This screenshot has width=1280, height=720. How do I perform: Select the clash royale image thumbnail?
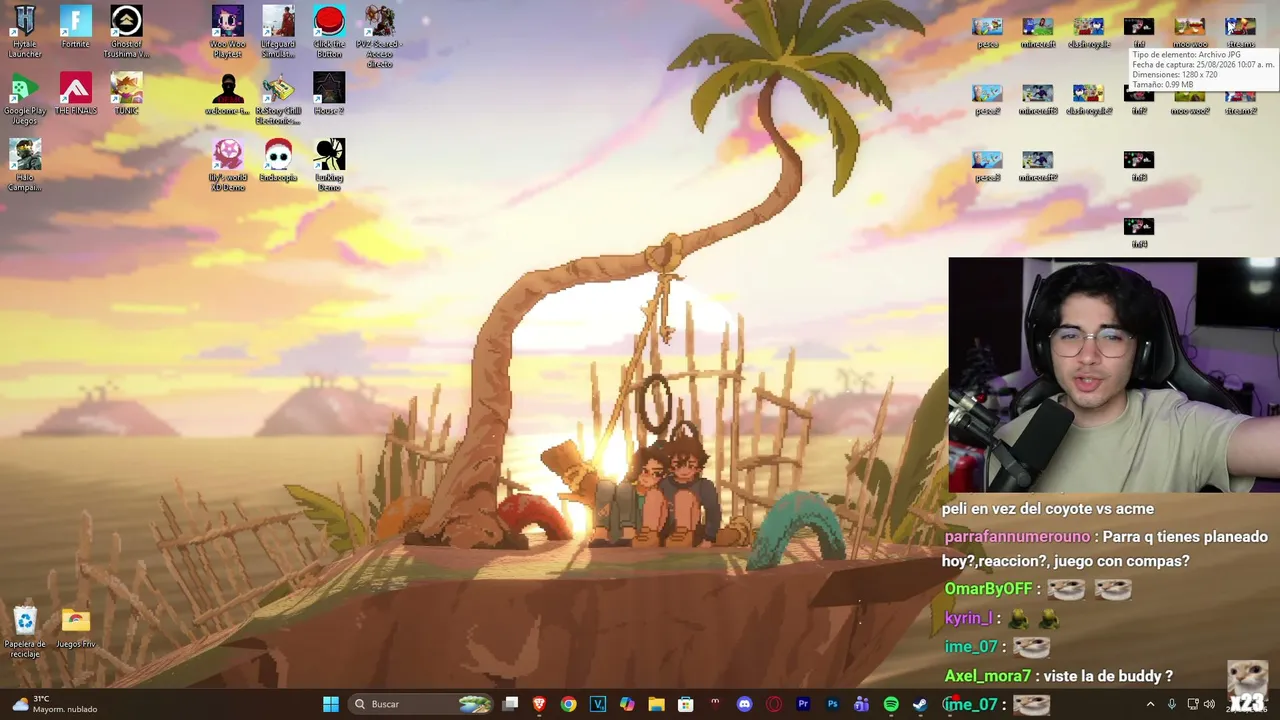pos(1088,33)
